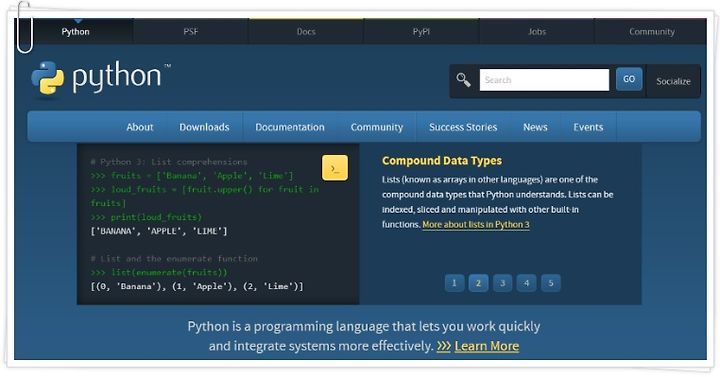Follow the More about lists in Python 3 link
Screen dimensions: 720x377
pos(476,225)
